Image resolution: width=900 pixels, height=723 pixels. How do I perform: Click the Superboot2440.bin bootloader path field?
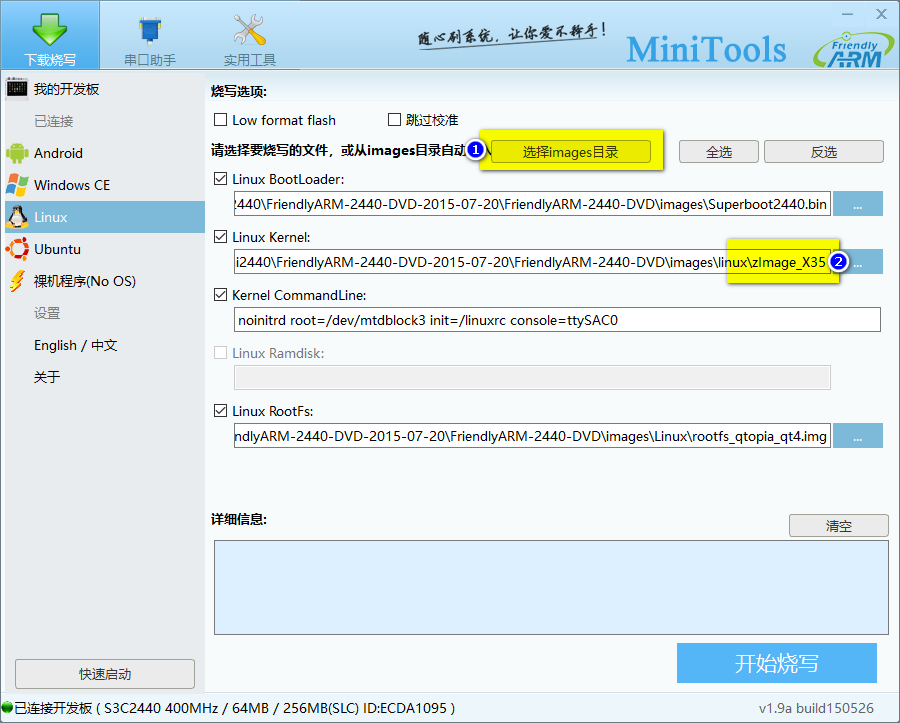pyautogui.click(x=532, y=204)
